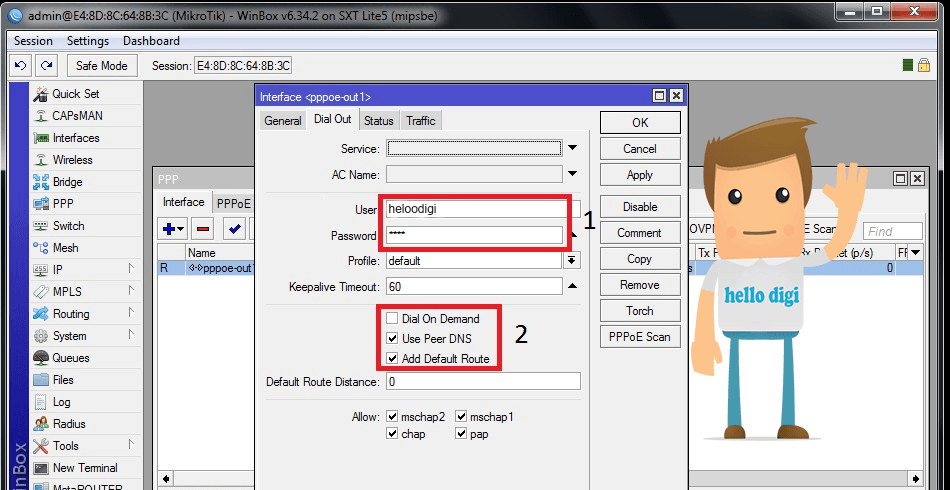This screenshot has width=950, height=490.
Task: Click the Redo arrow toolbar button
Action: pyautogui.click(x=46, y=65)
